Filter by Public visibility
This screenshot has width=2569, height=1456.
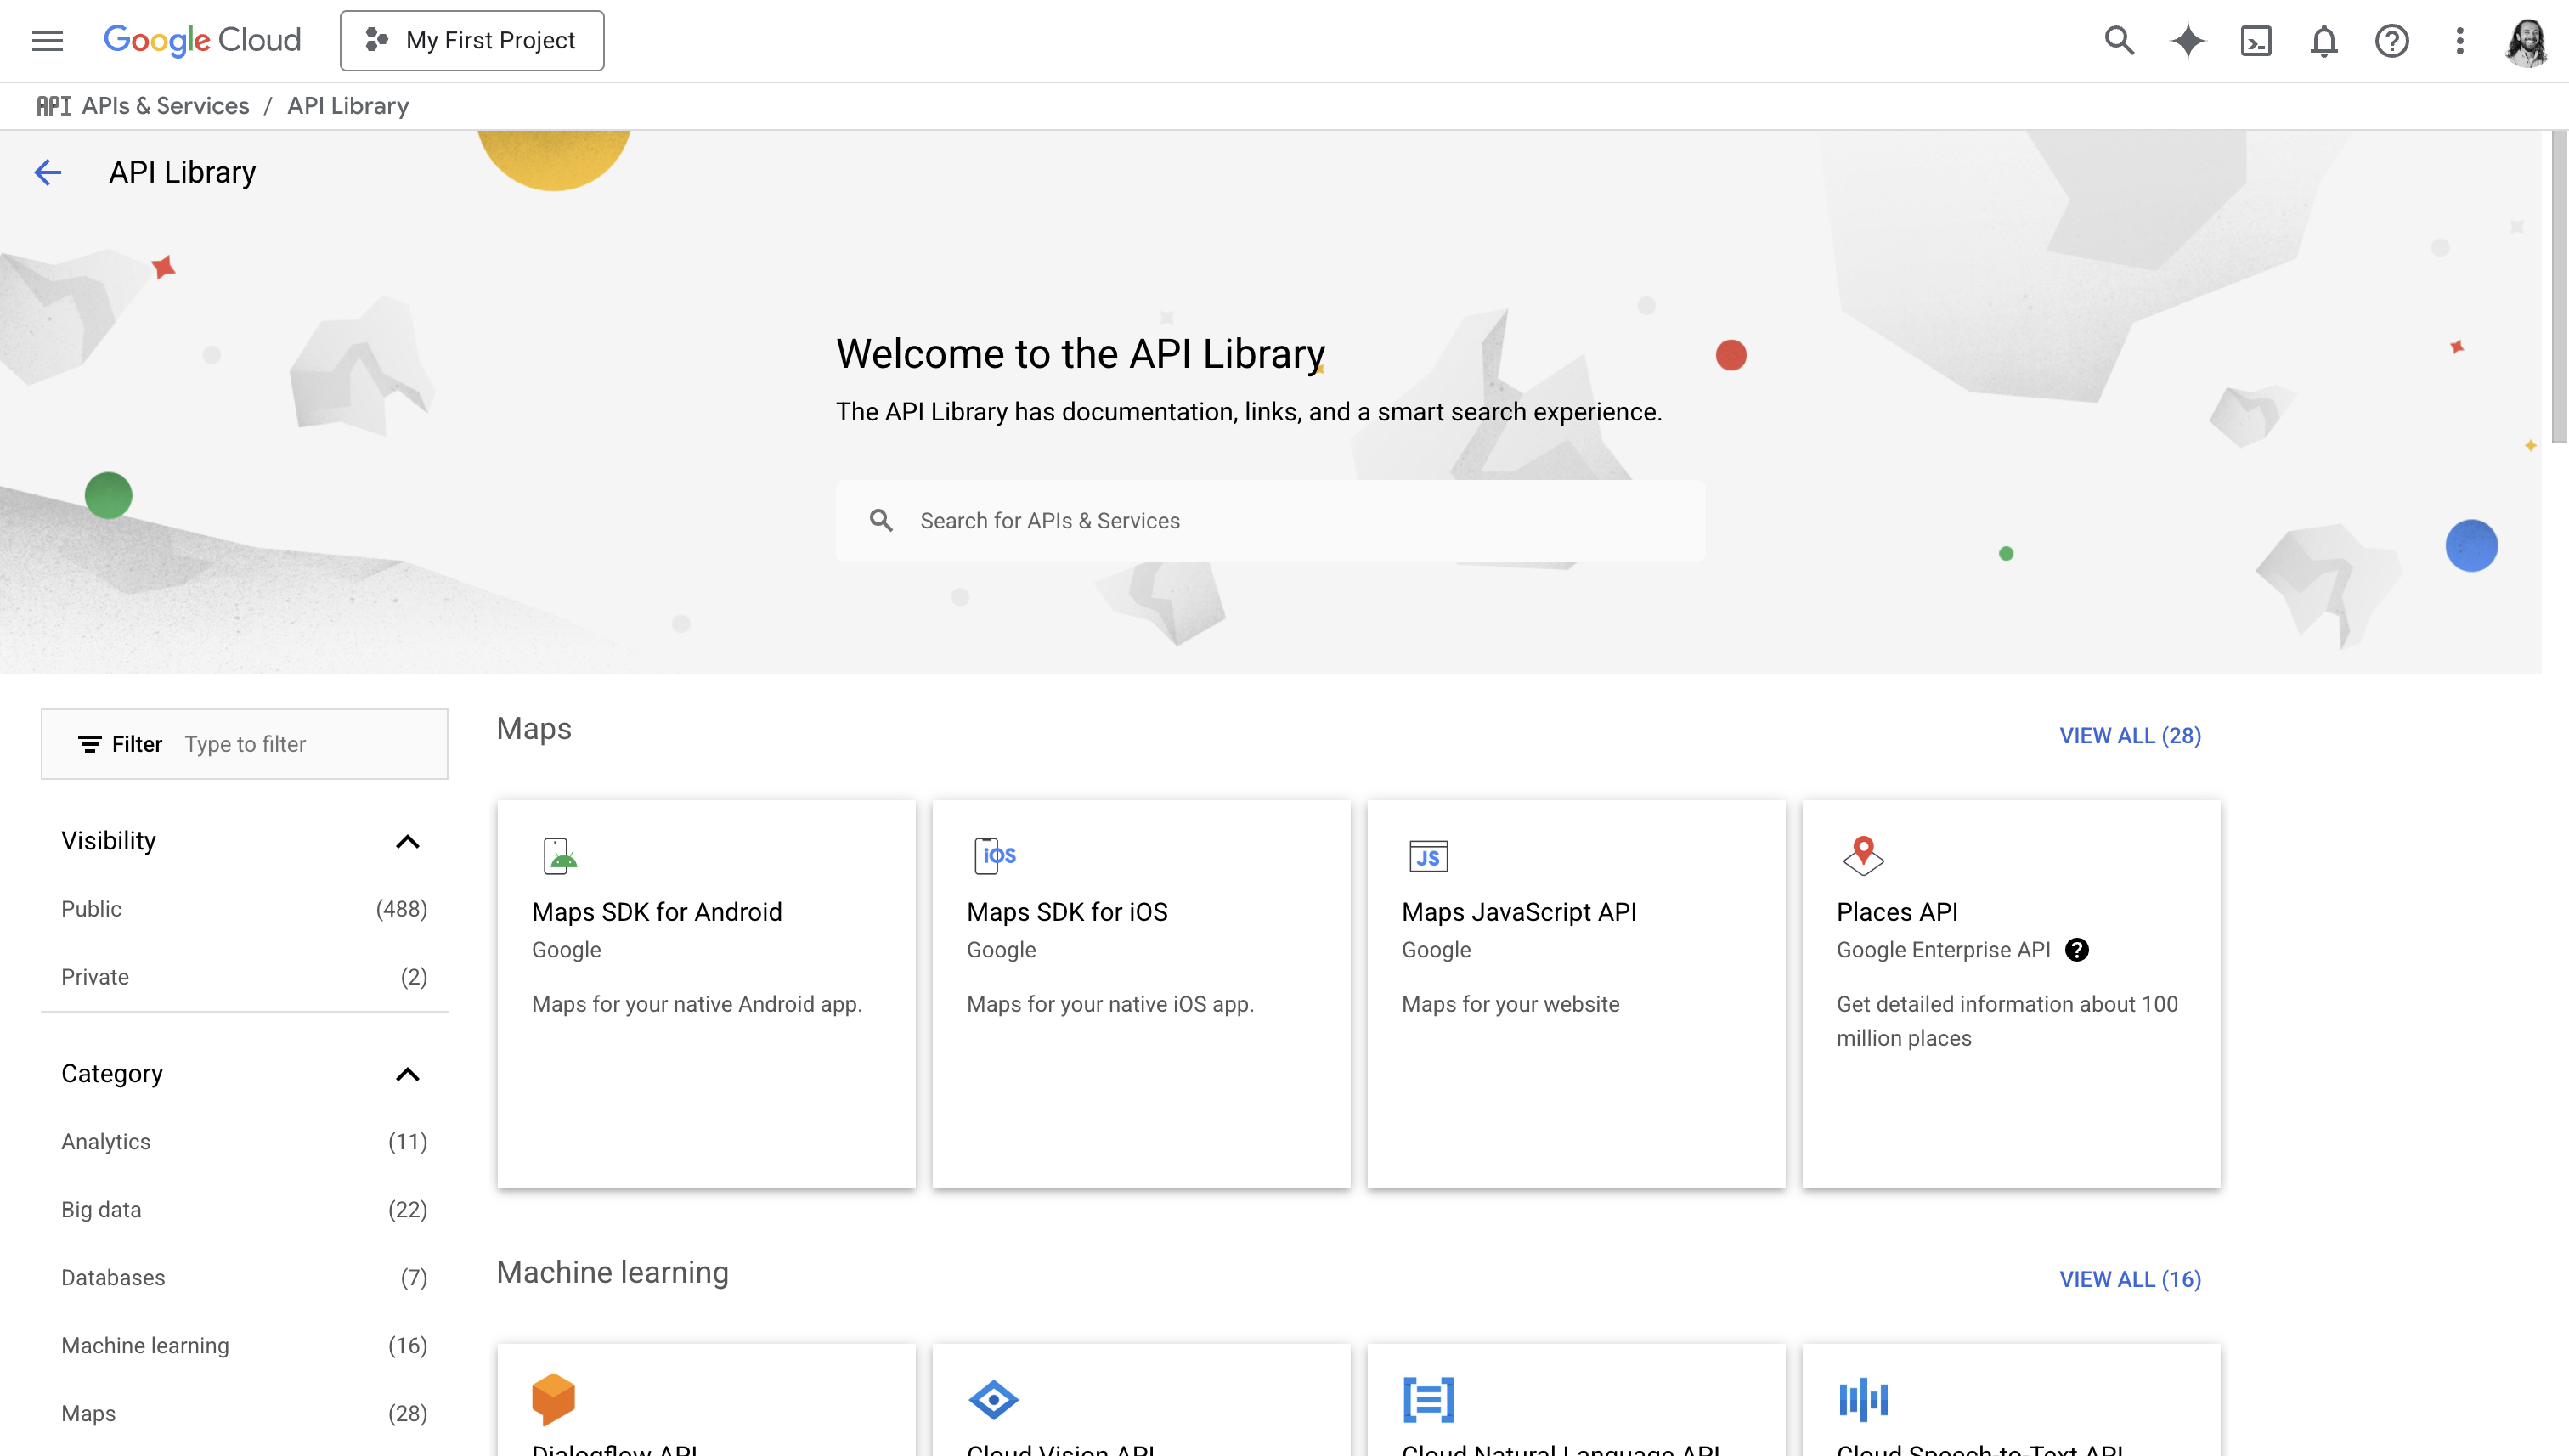pos(91,909)
